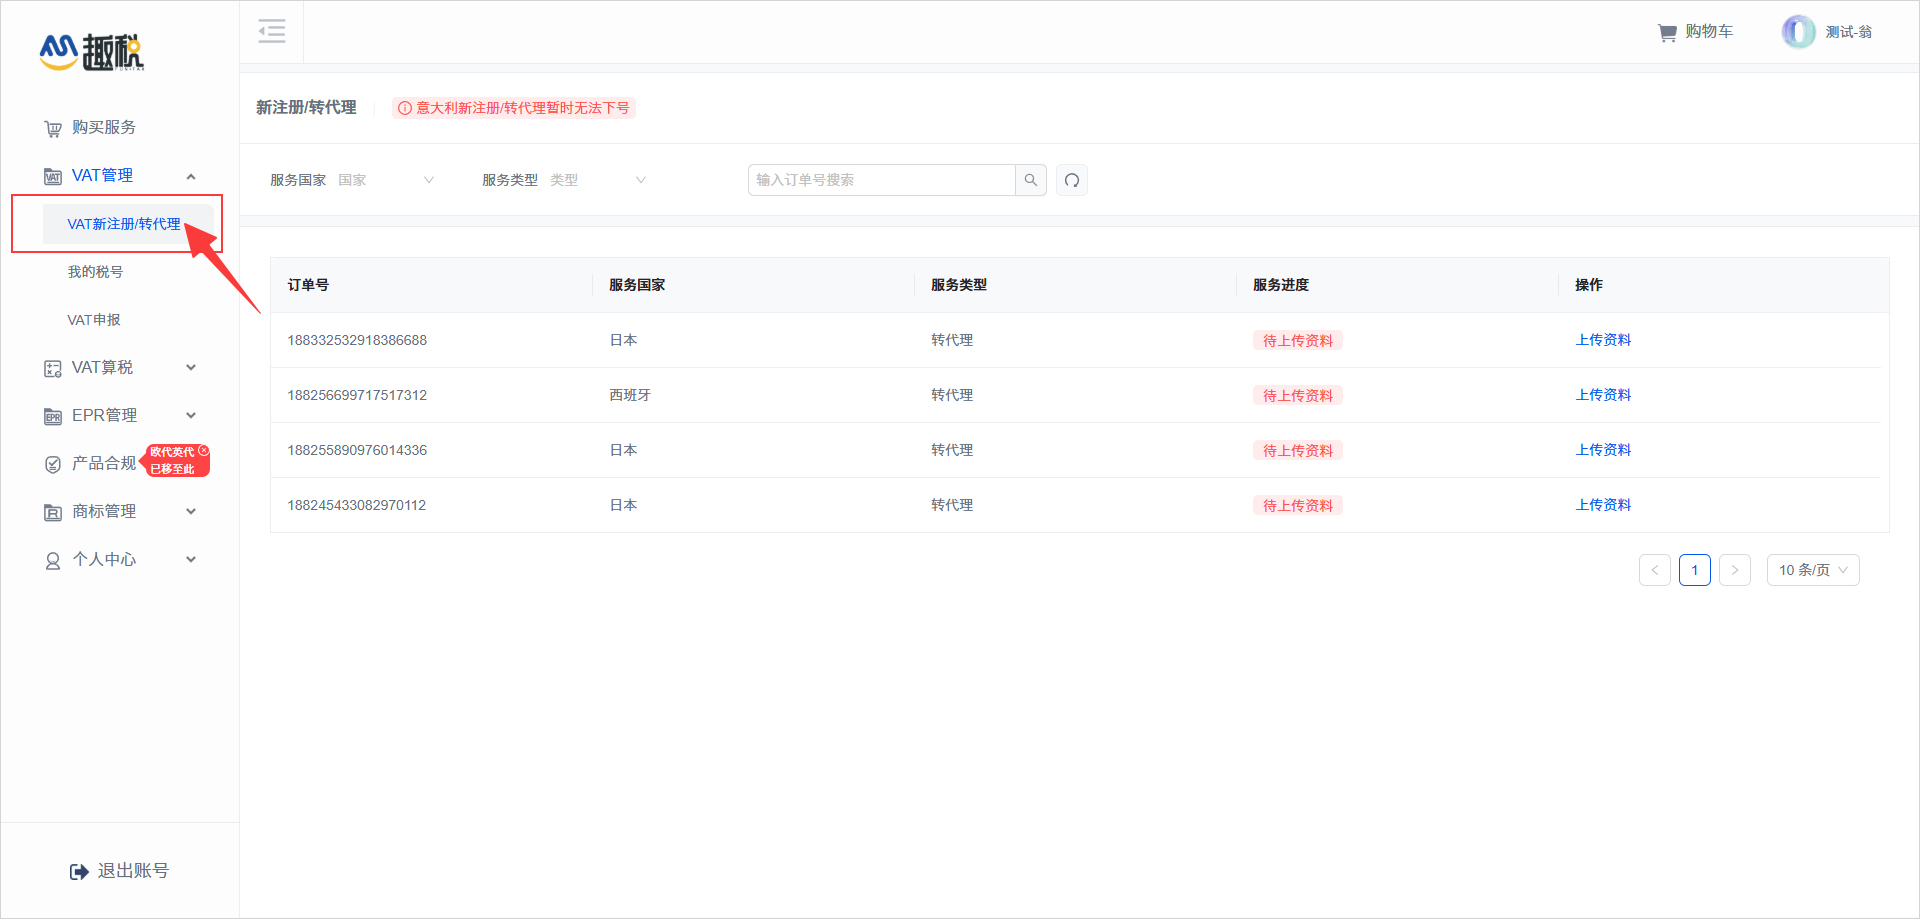Collapse the VAT管理 menu section
1920x919 pixels.
click(x=191, y=175)
